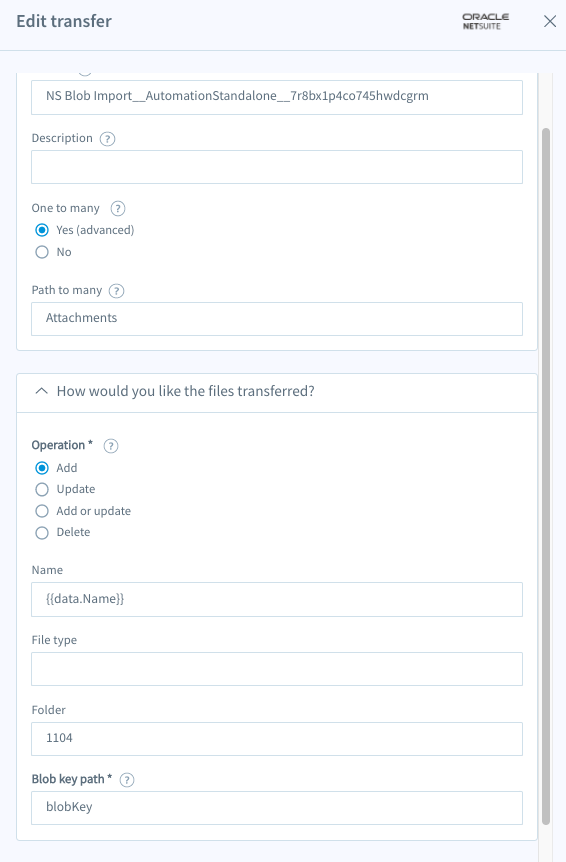
Task: Select No for One to many
Action: [x=42, y=252]
